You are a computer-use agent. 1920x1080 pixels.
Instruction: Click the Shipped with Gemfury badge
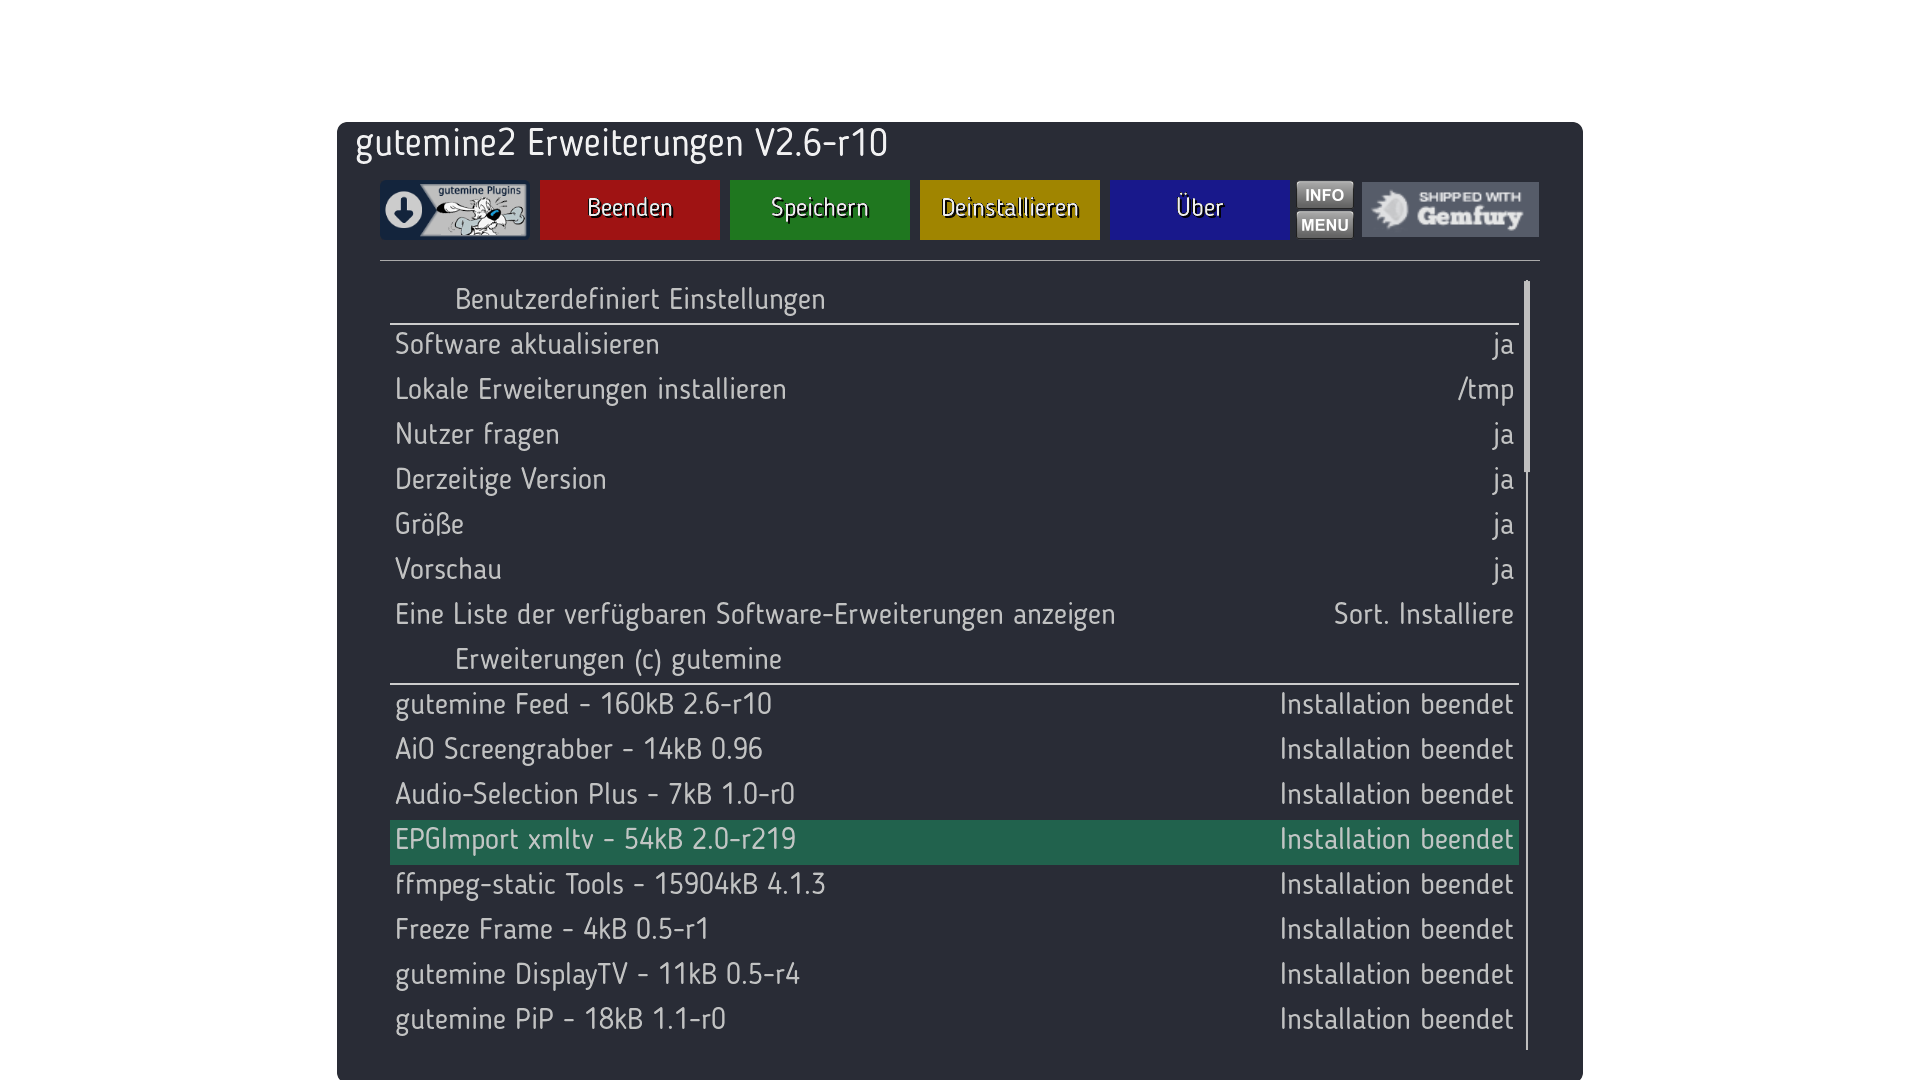[1449, 210]
